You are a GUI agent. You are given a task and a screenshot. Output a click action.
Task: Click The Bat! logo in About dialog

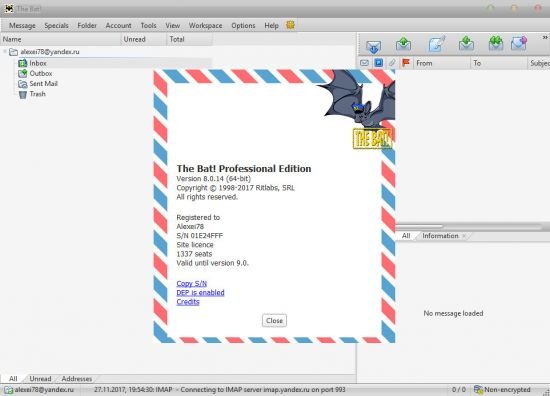click(x=372, y=139)
